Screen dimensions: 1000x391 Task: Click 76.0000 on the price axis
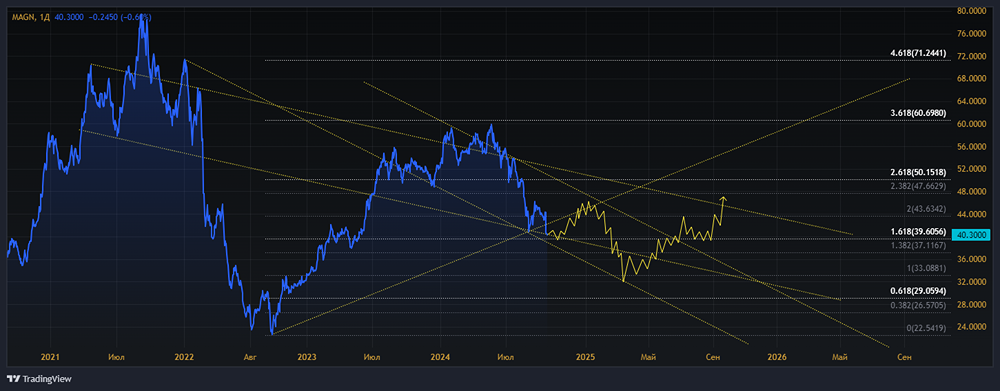pos(973,33)
